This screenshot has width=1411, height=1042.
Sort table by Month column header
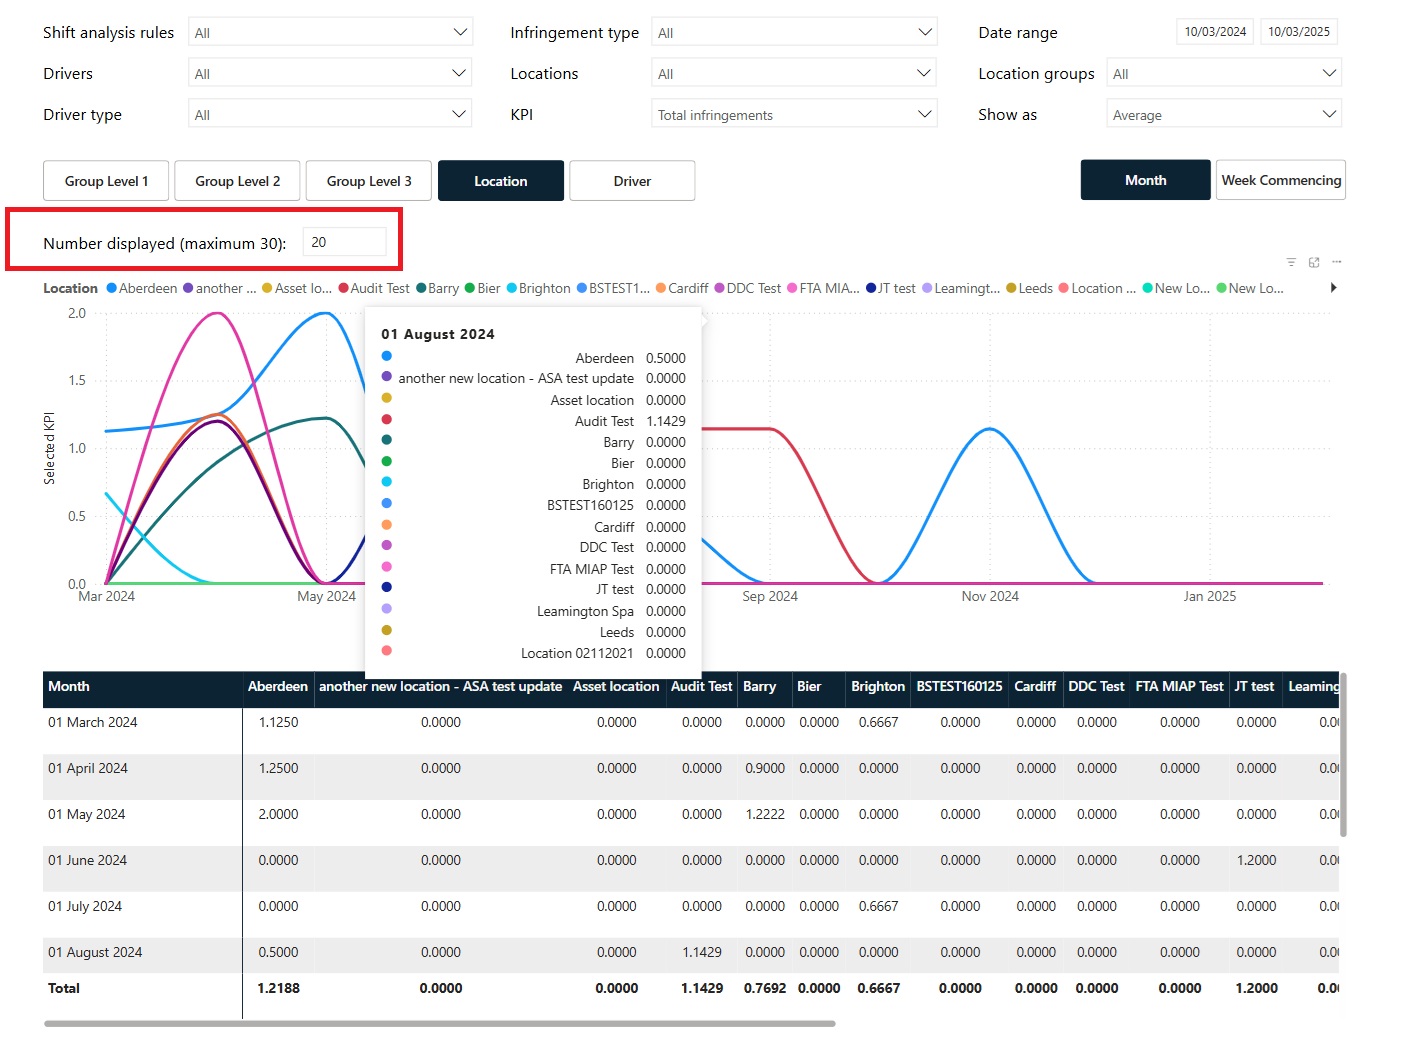coord(69,686)
